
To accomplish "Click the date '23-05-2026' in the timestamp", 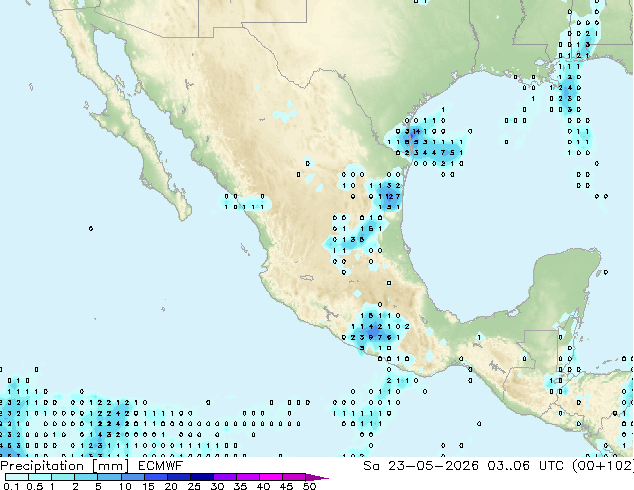I will pos(433,466).
